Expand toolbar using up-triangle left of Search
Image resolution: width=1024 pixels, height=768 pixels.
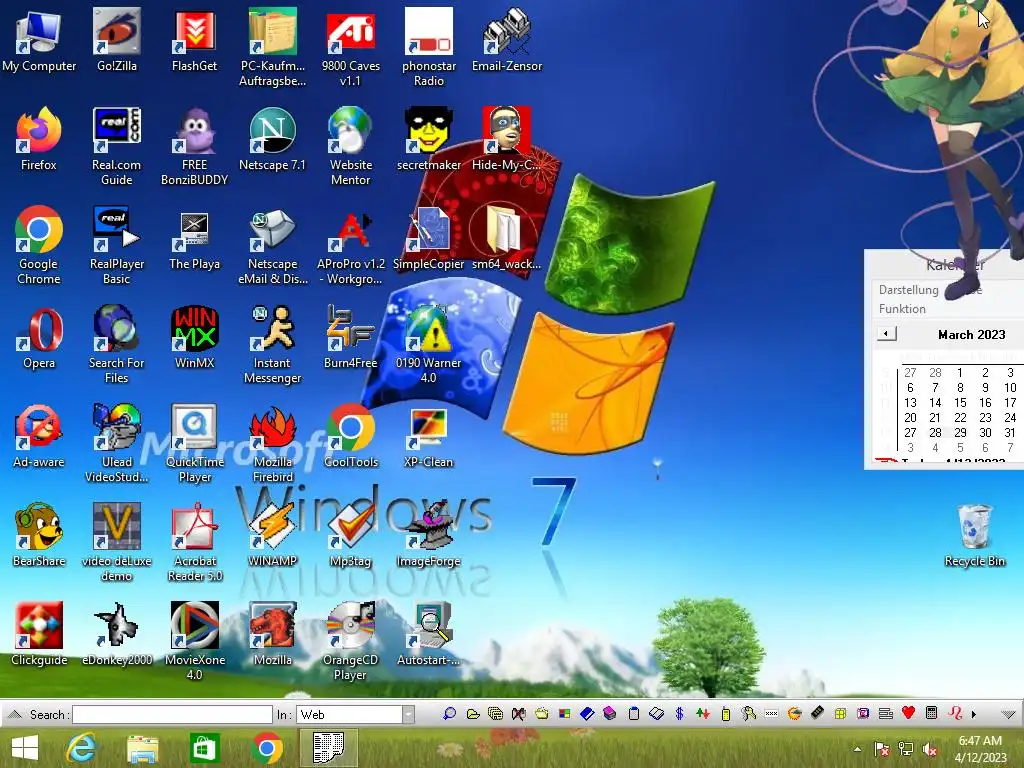14,714
